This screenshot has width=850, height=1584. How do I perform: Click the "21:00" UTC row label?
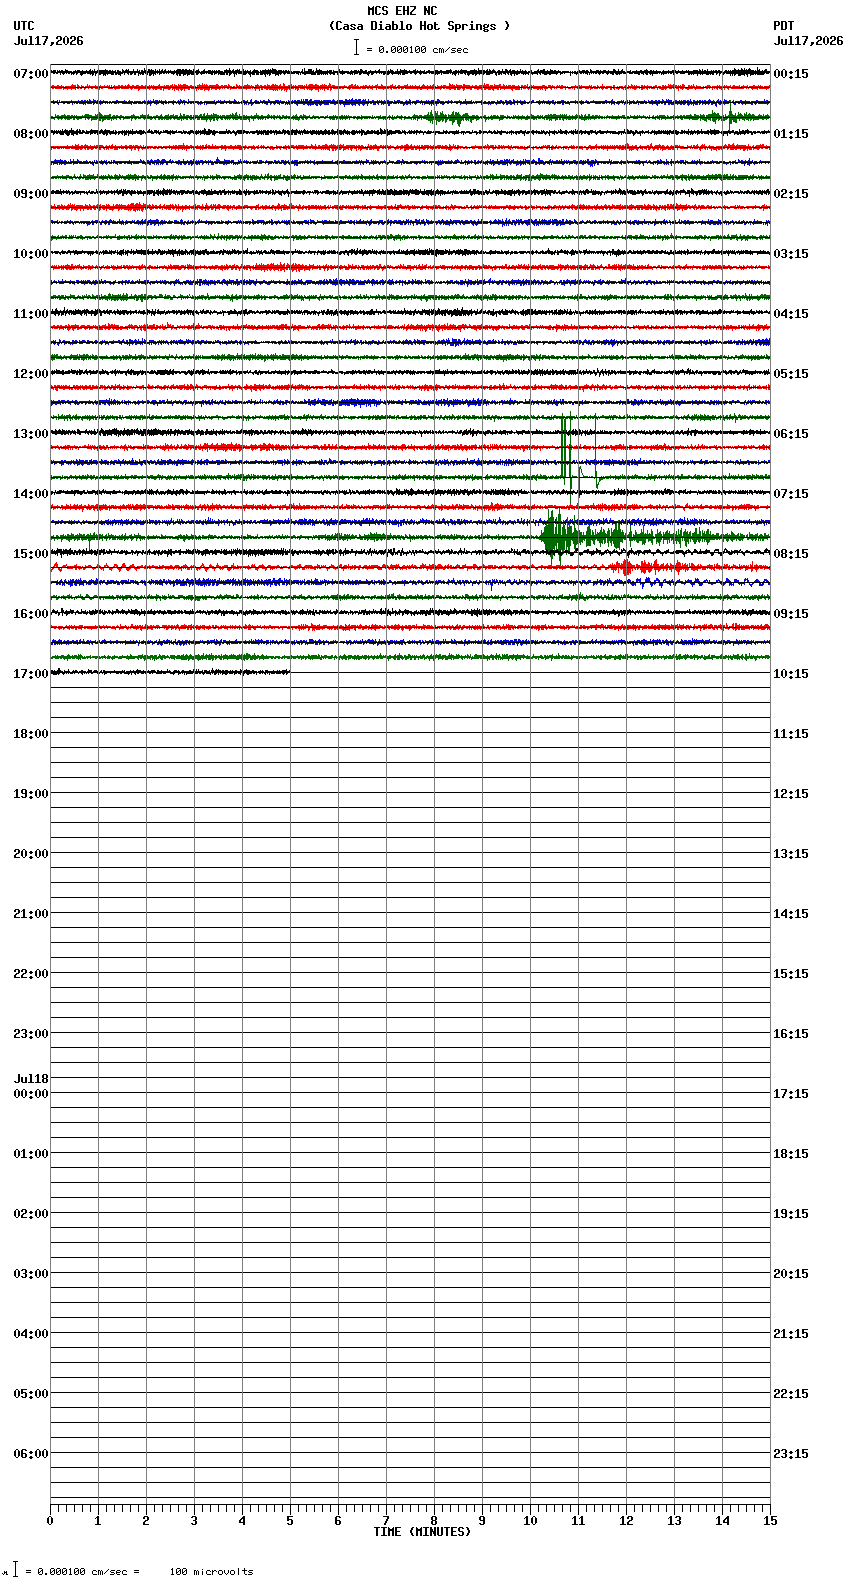coord(31,914)
